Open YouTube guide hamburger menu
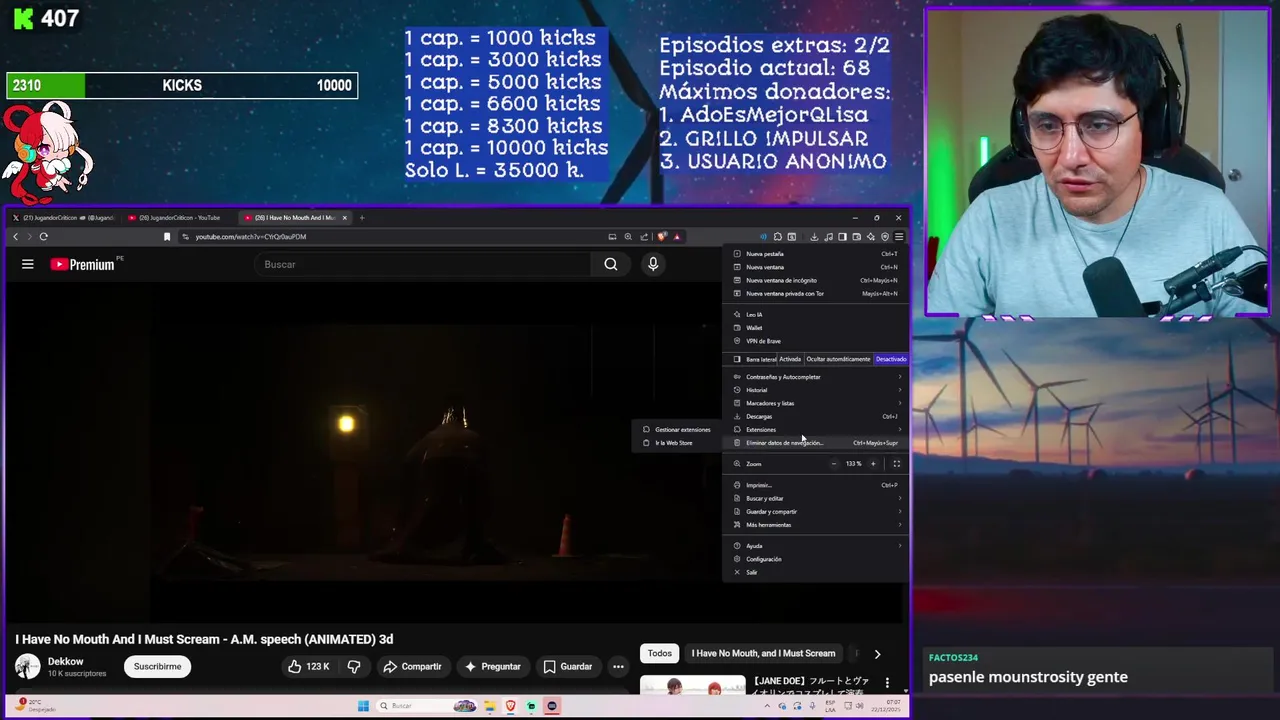Image resolution: width=1280 pixels, height=720 pixels. (28, 264)
